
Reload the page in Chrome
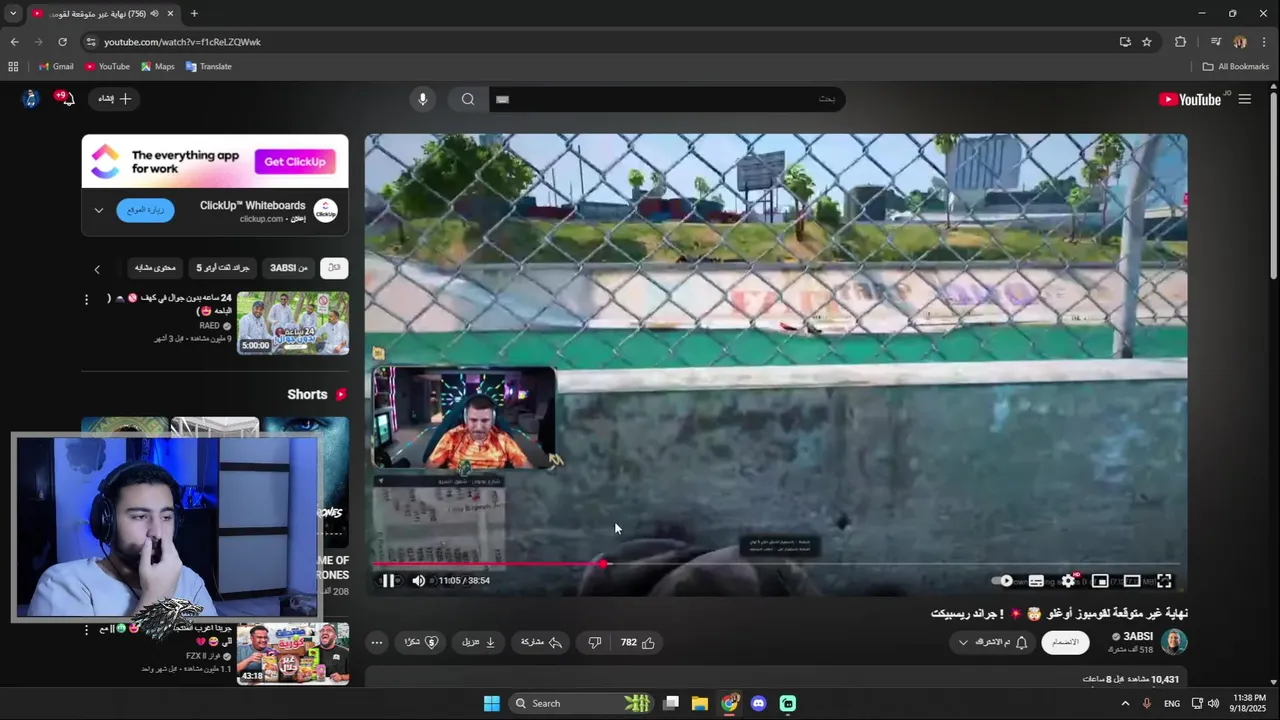62,42
